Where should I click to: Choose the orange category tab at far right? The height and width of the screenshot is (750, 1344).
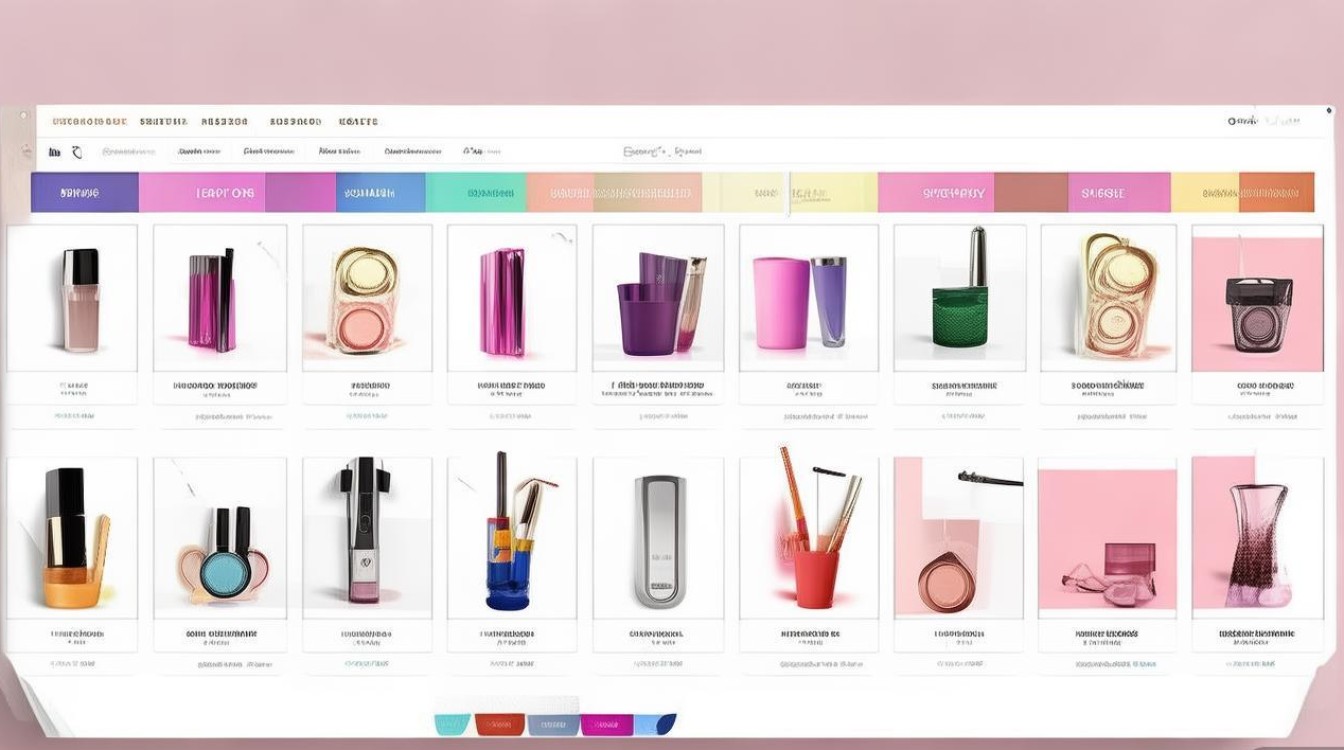pyautogui.click(x=1276, y=192)
